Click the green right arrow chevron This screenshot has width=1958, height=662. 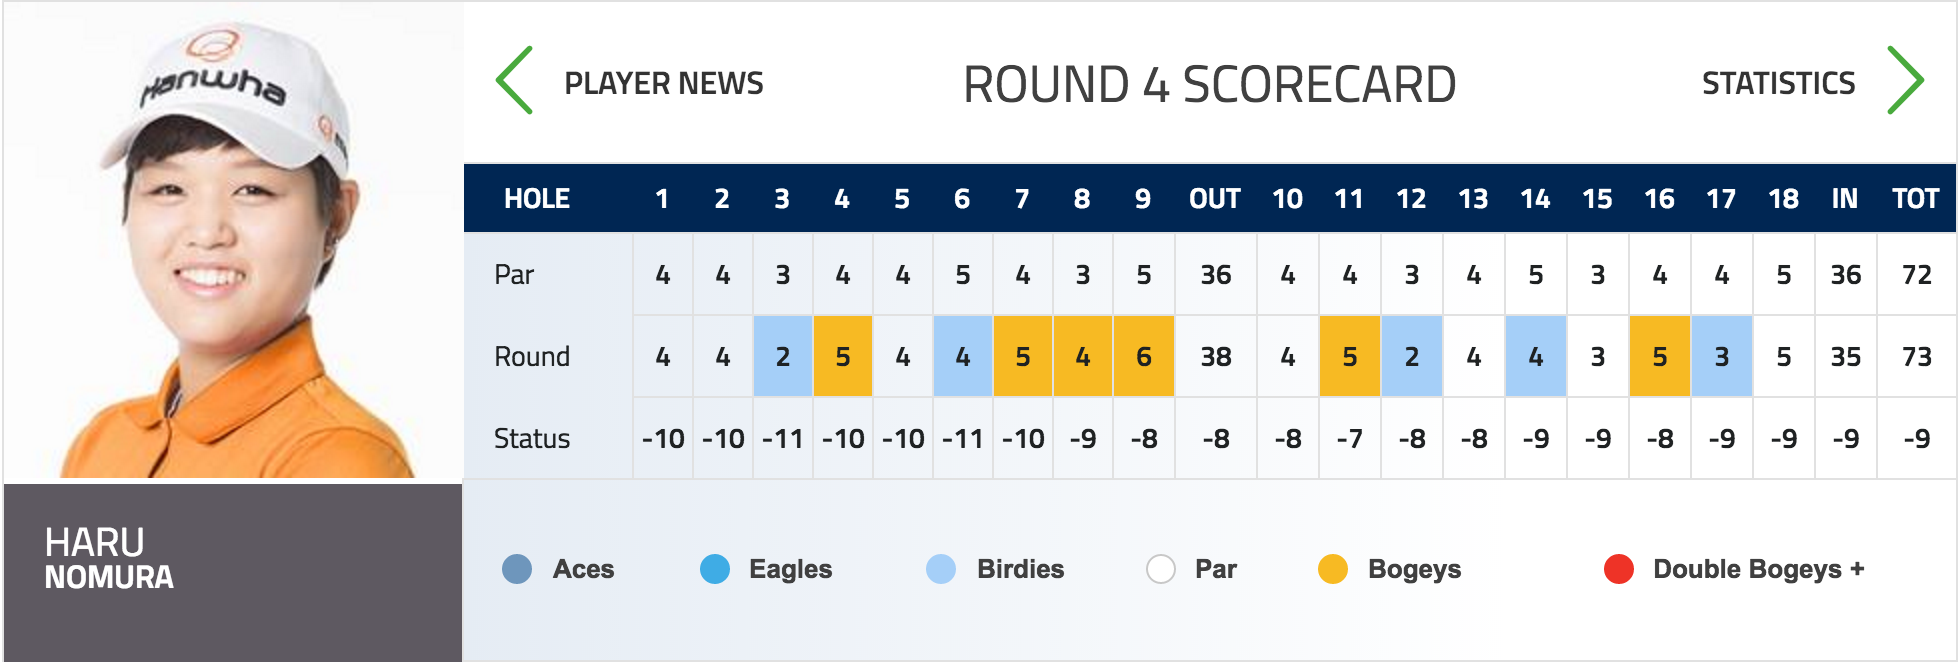[1905, 81]
